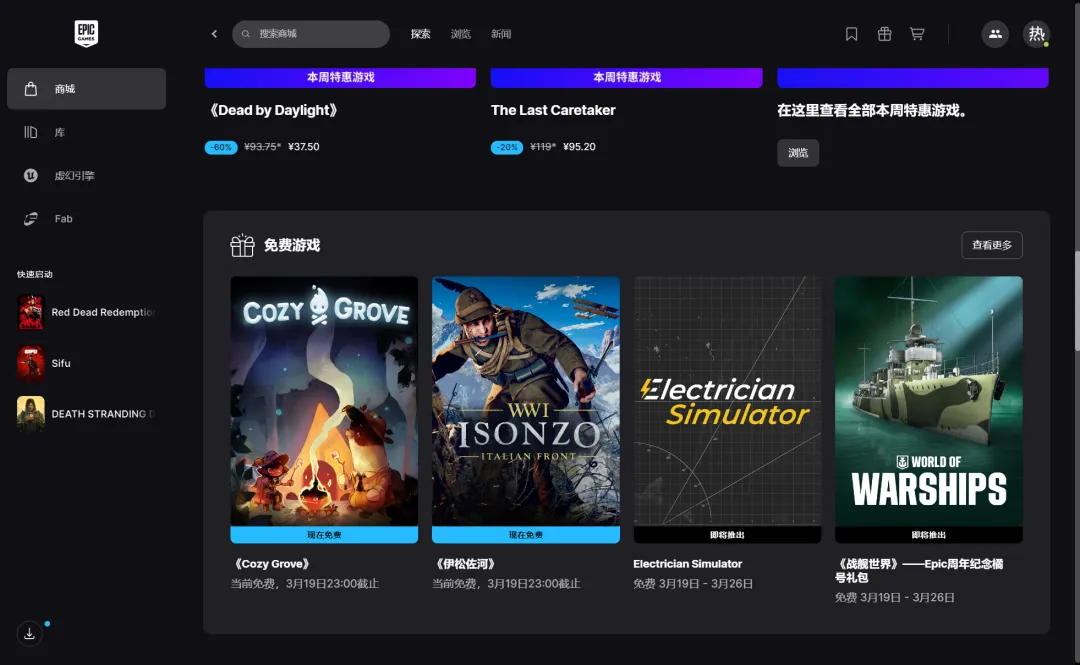Open the 《战舰世界》 Epic周年纪念 title link

(x=919, y=571)
